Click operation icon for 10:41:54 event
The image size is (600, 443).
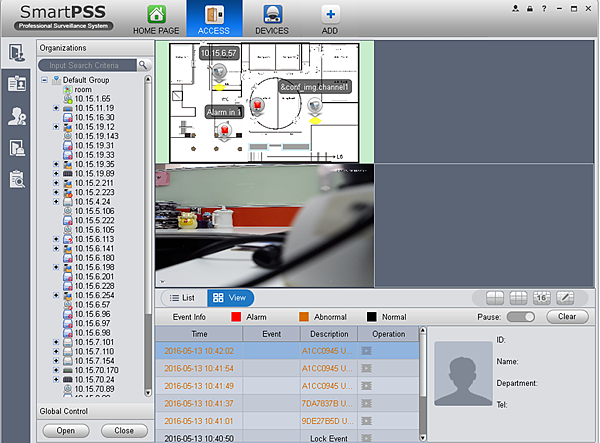click(366, 368)
